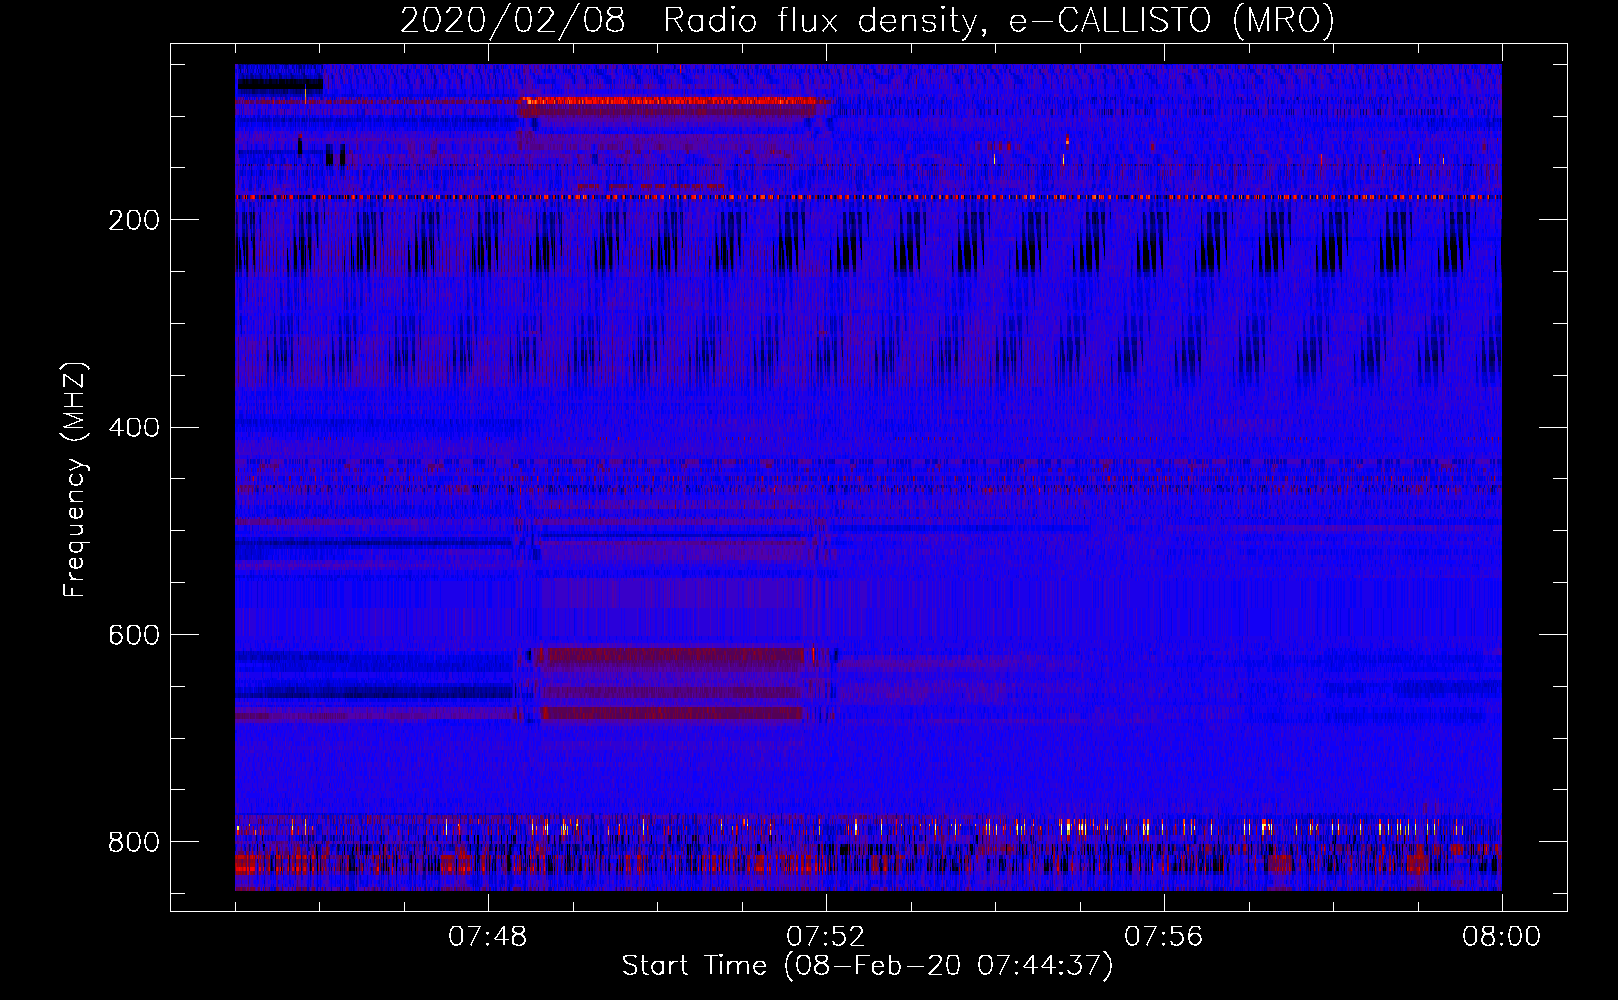Click the "Frequency (MHZ)" axis label
Screen dimensions: 1618x1000
(x=75, y=479)
